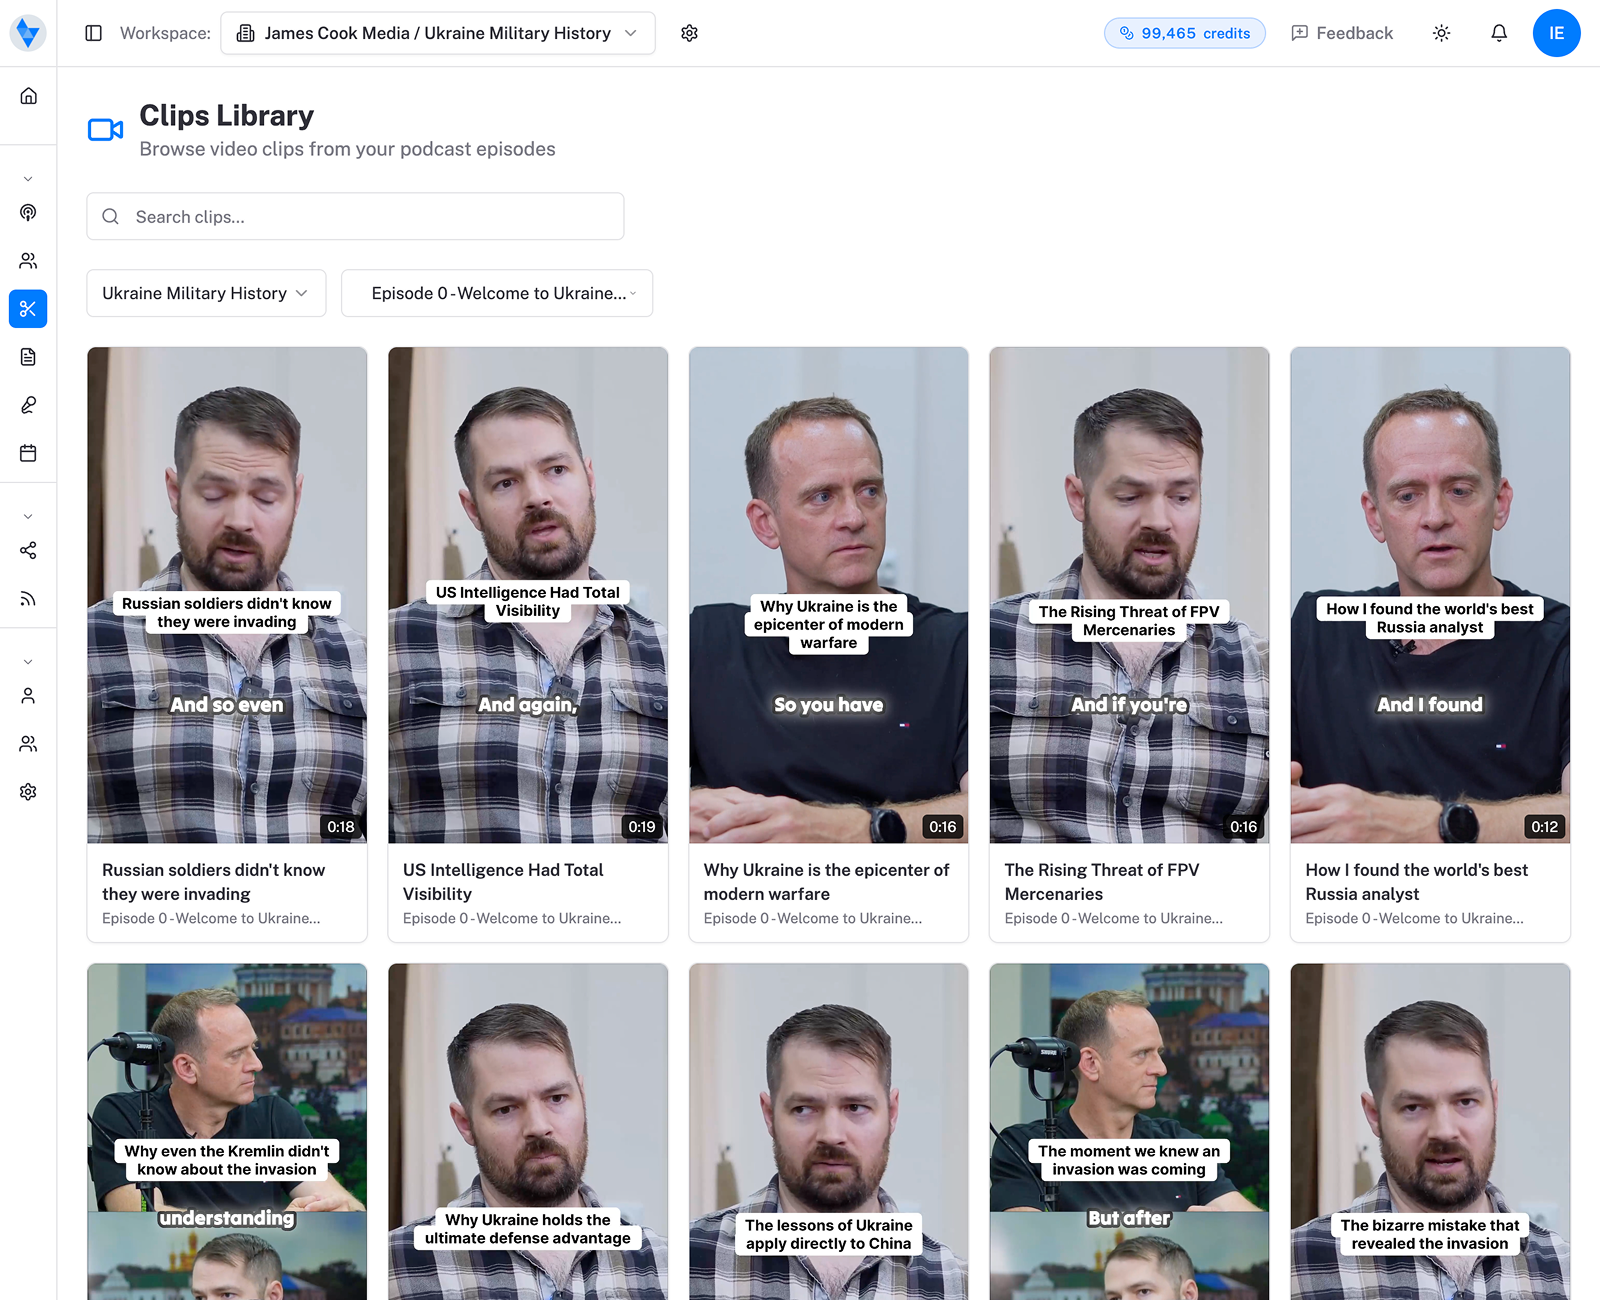Open the IE user avatar menu
The width and height of the screenshot is (1600, 1300).
click(1556, 33)
